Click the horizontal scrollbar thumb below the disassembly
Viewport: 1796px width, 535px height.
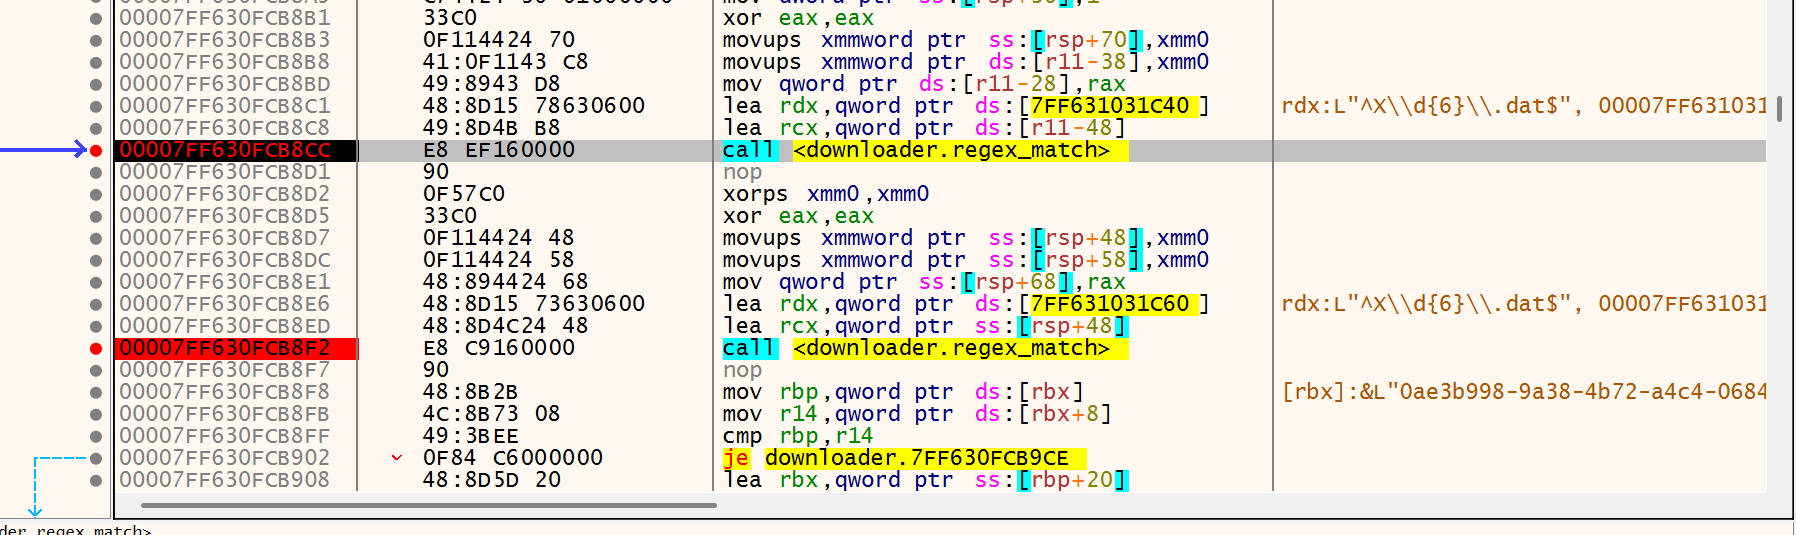(x=429, y=505)
